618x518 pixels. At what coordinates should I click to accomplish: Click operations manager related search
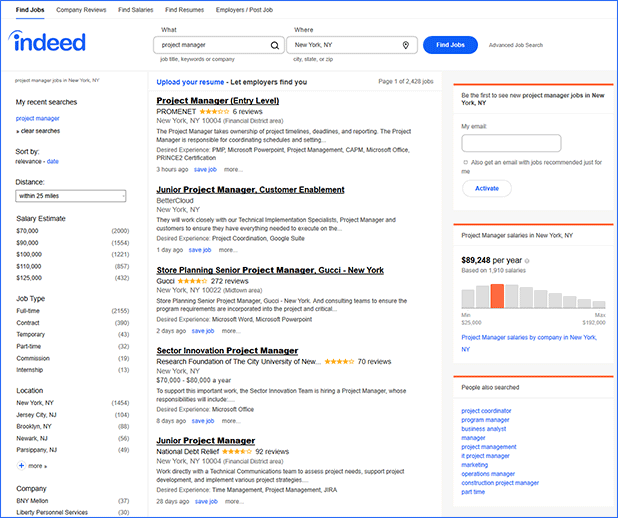(x=488, y=474)
